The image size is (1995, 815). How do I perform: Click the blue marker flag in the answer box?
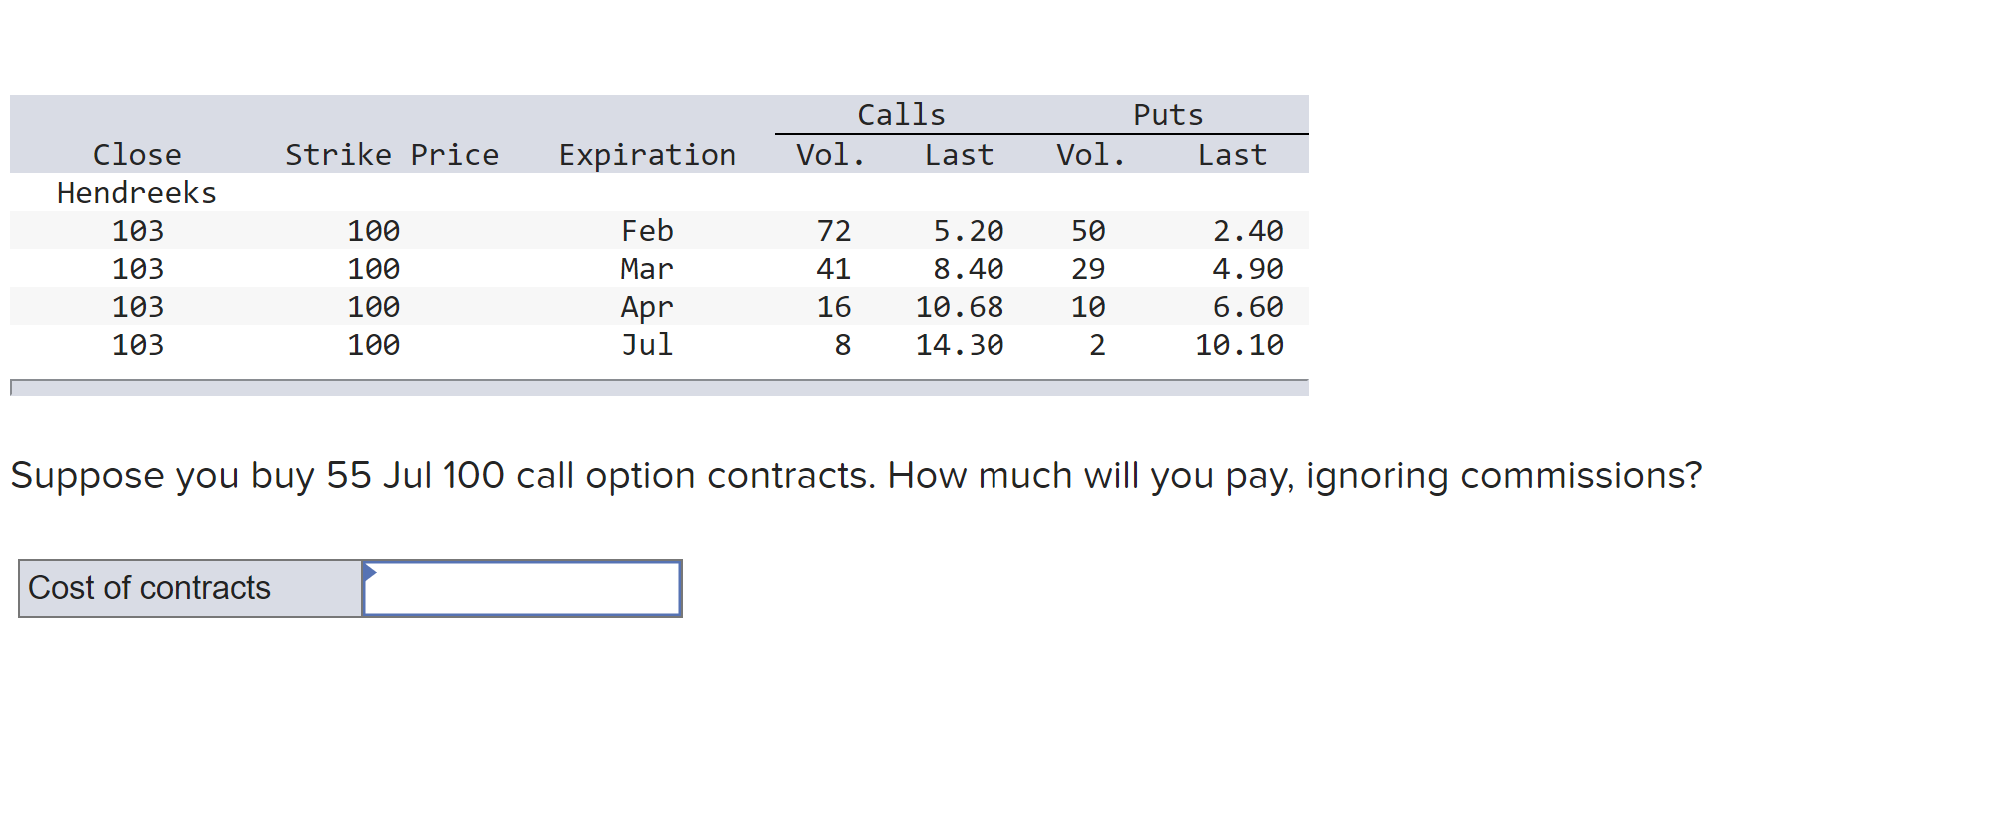click(x=371, y=573)
